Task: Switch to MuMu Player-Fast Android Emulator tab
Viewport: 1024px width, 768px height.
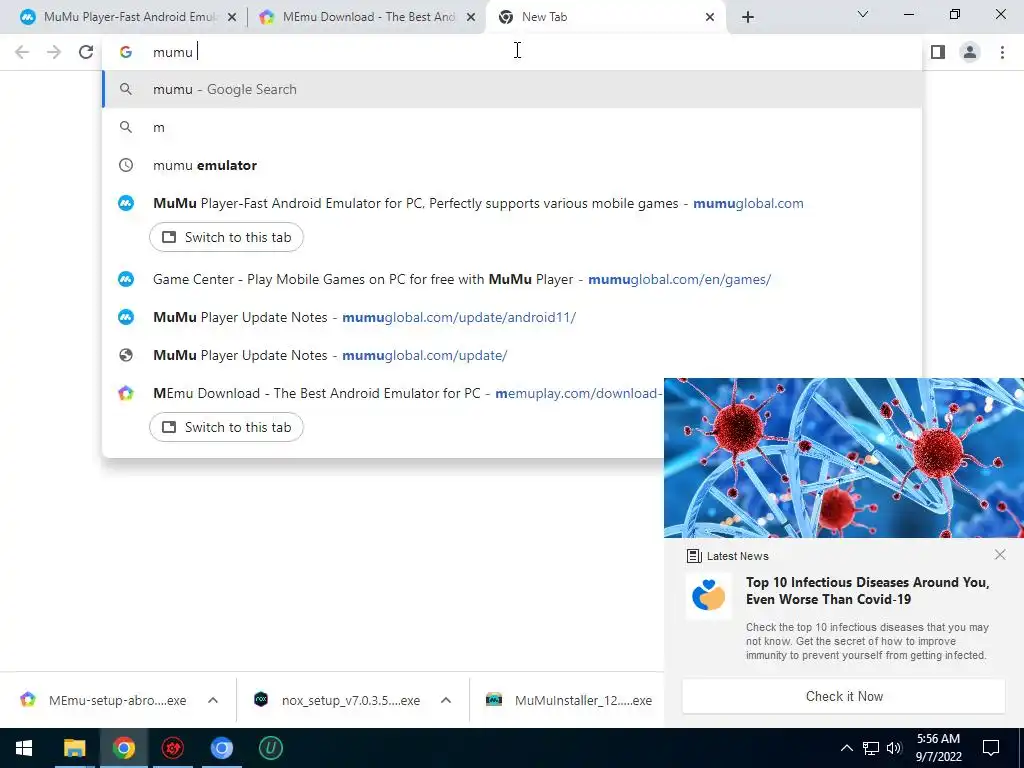Action: point(129,17)
